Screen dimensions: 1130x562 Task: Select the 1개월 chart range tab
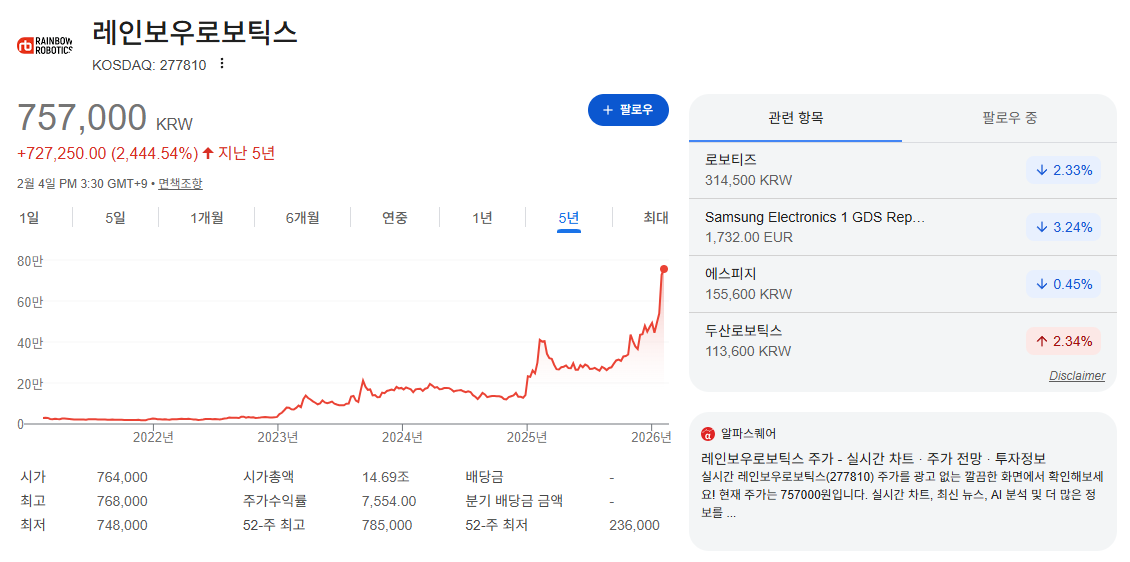[206, 218]
